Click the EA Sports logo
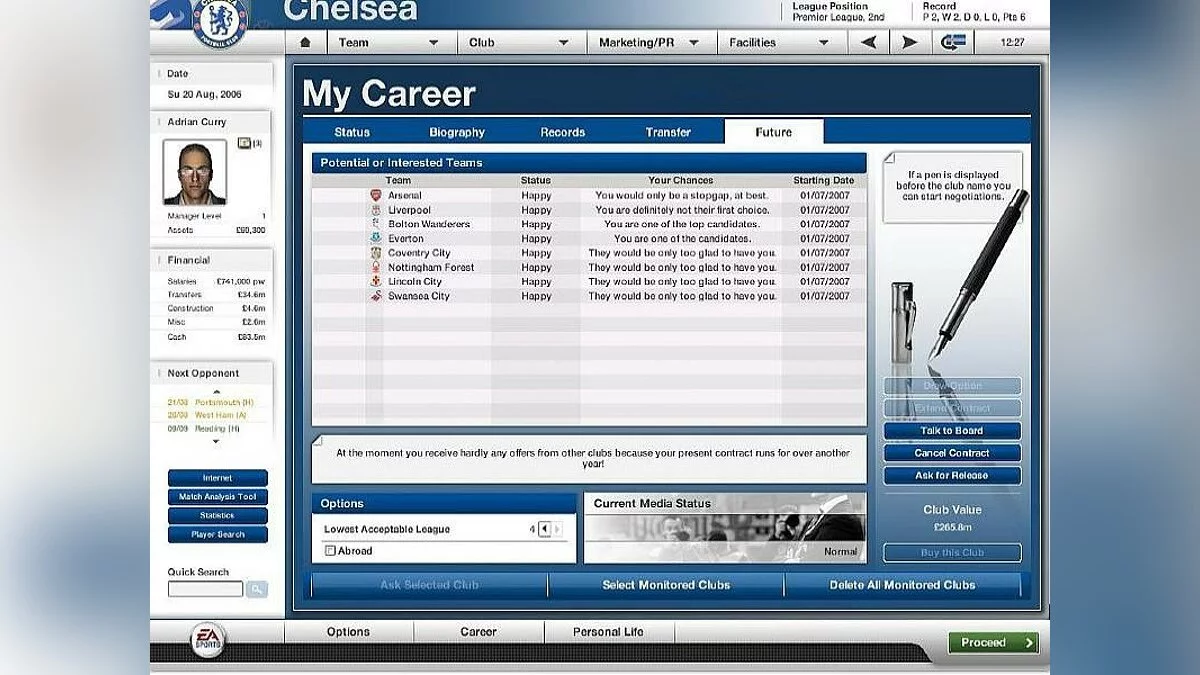The image size is (1200, 675). tap(209, 639)
